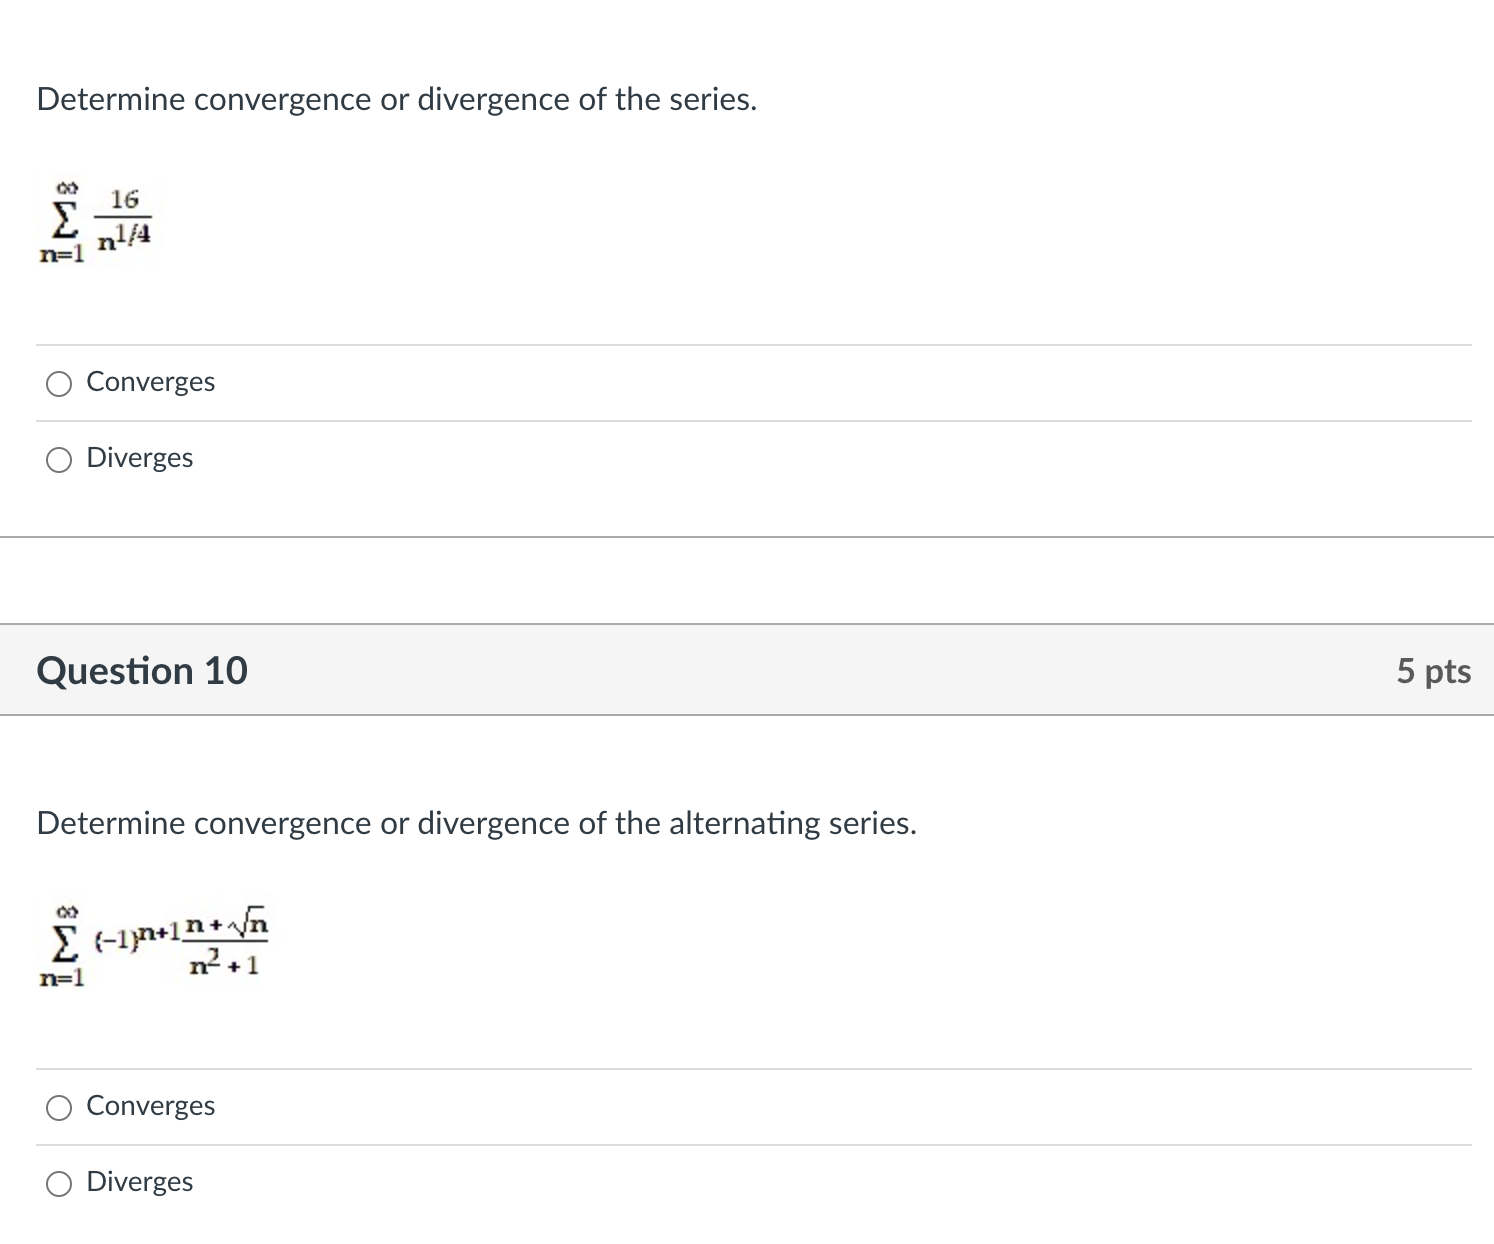Click the Converges answer label in Question 10
Image resolution: width=1494 pixels, height=1244 pixels.
pos(151,1106)
